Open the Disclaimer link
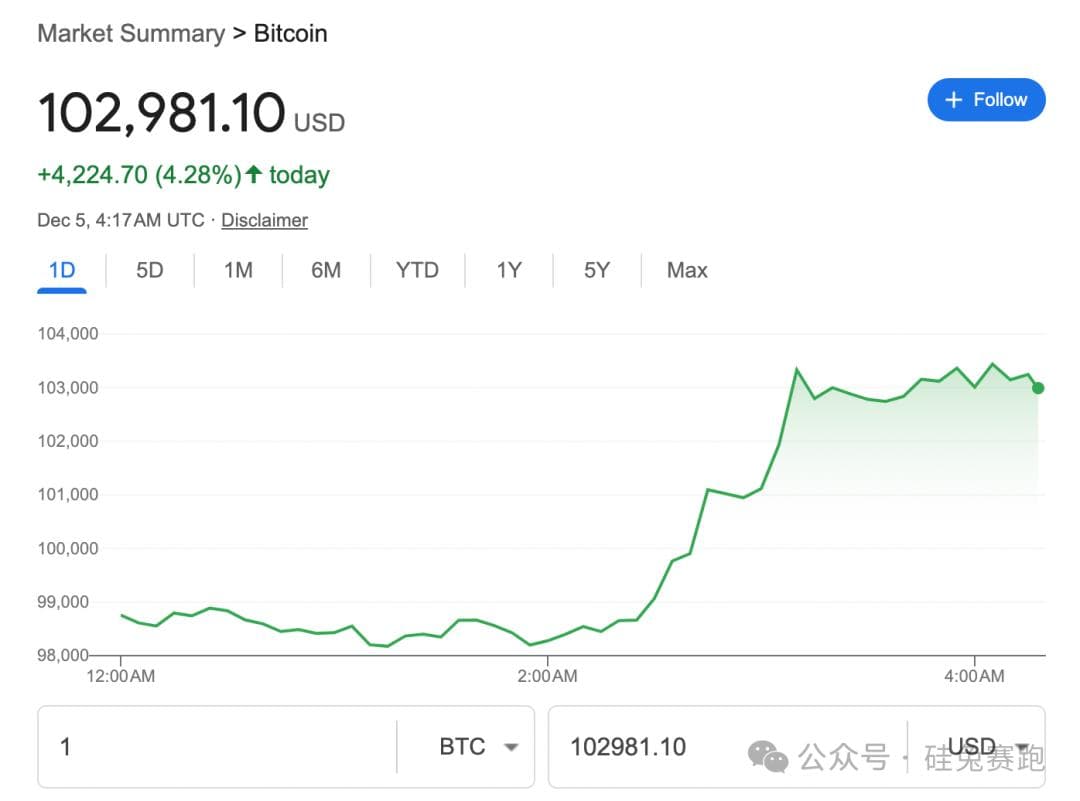Image resolution: width=1080 pixels, height=801 pixels. coord(264,220)
